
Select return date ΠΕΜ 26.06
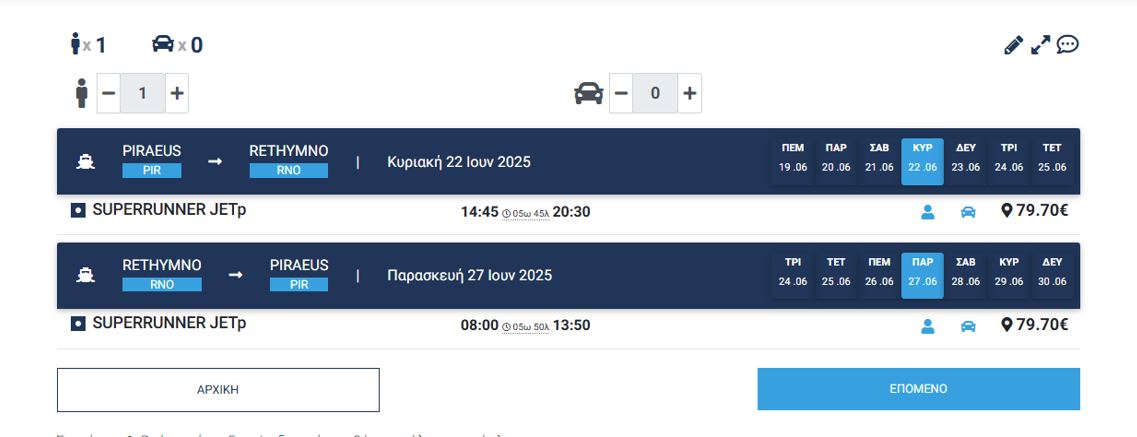[879, 272]
